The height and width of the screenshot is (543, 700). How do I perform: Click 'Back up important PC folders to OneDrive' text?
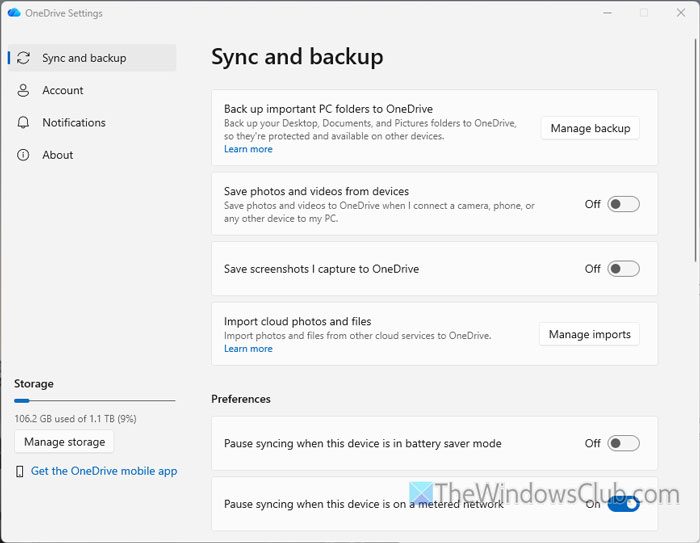pos(328,109)
